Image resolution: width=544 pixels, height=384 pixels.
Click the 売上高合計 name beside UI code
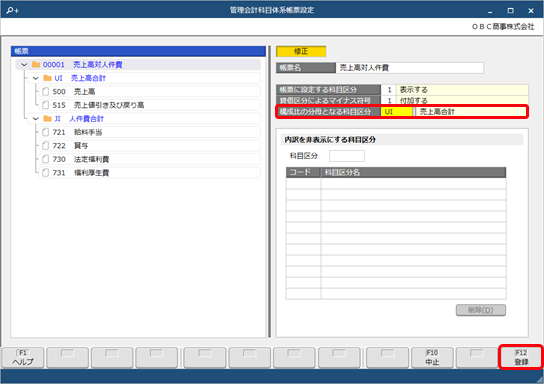click(437, 112)
